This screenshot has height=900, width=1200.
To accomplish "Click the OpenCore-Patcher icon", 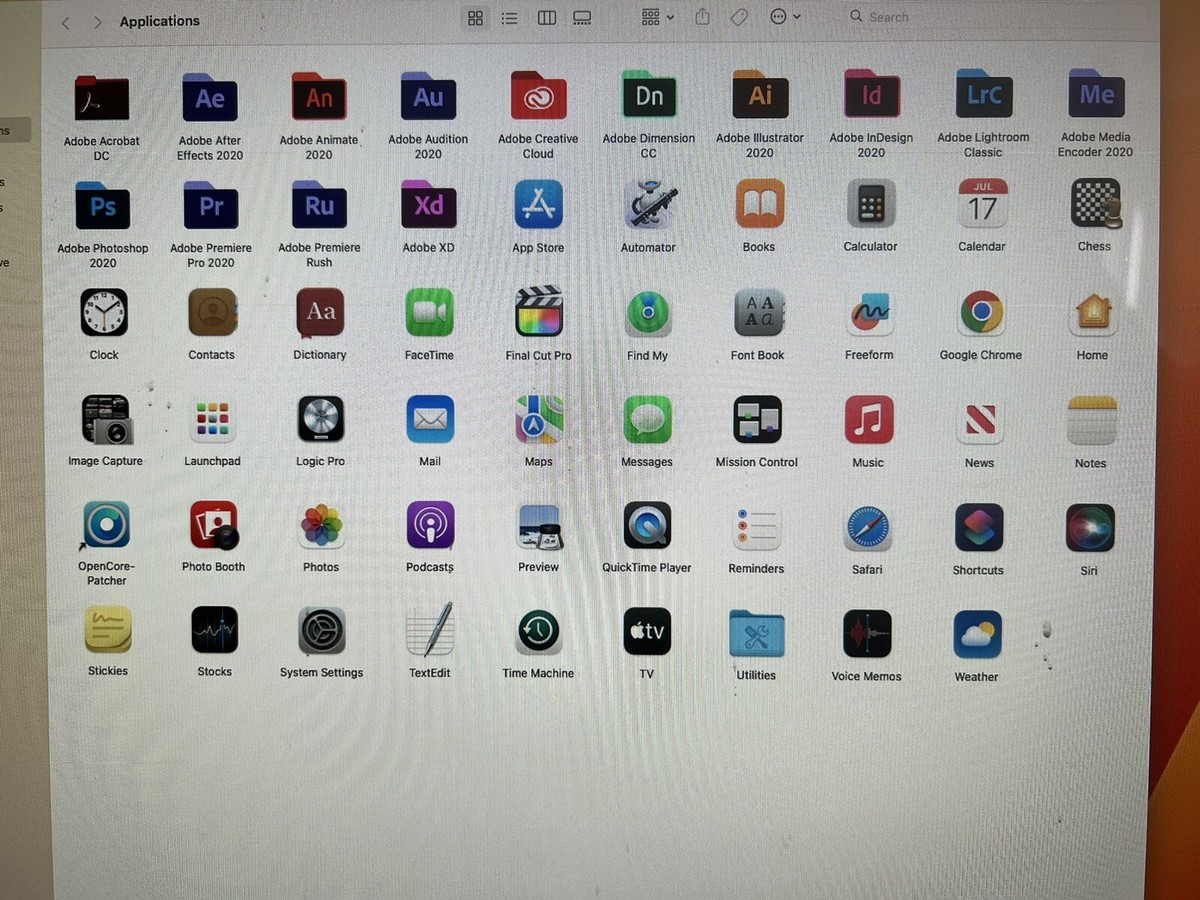I will coord(106,525).
